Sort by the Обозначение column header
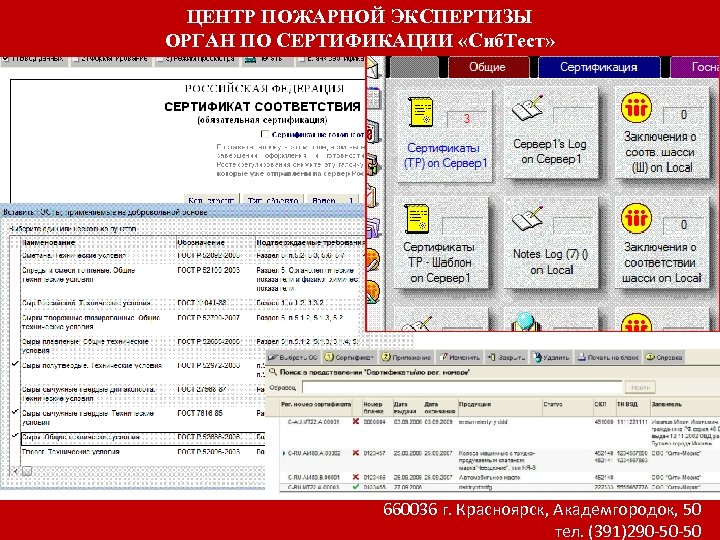 pyautogui.click(x=215, y=242)
